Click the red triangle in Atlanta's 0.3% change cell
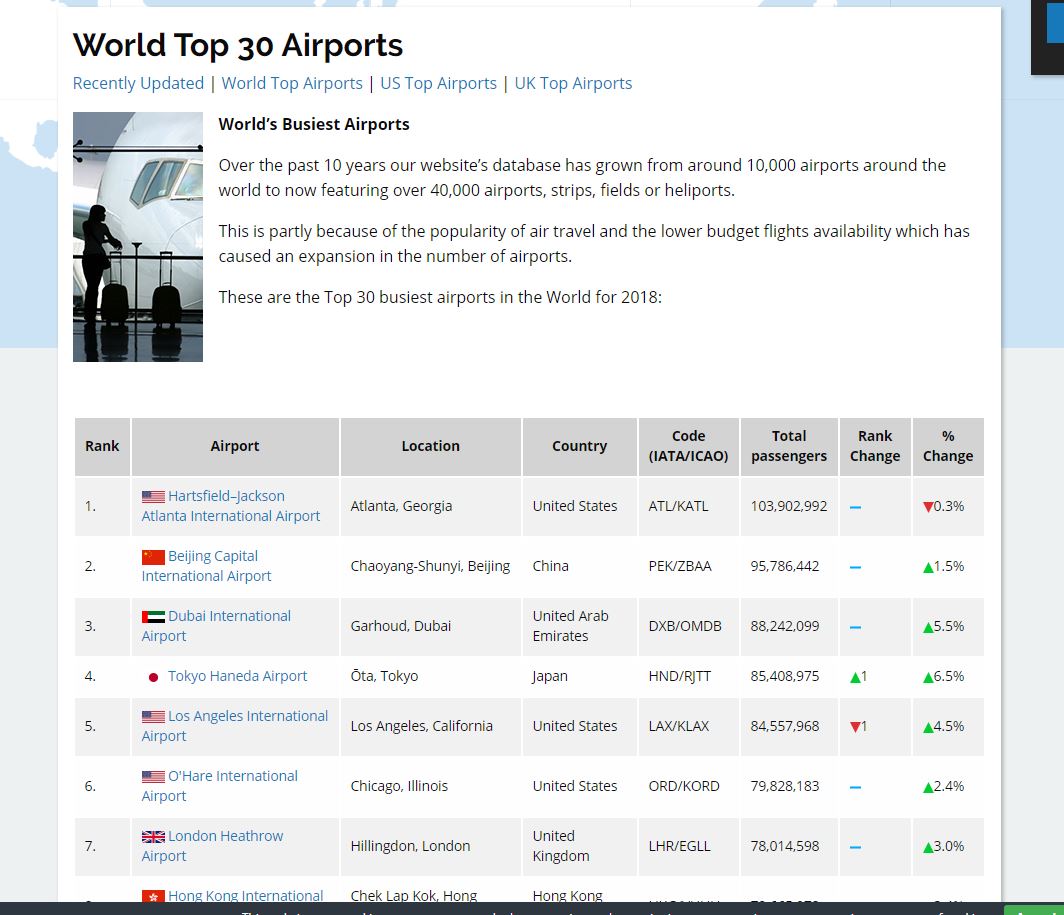The width and height of the screenshot is (1064, 915). click(929, 506)
